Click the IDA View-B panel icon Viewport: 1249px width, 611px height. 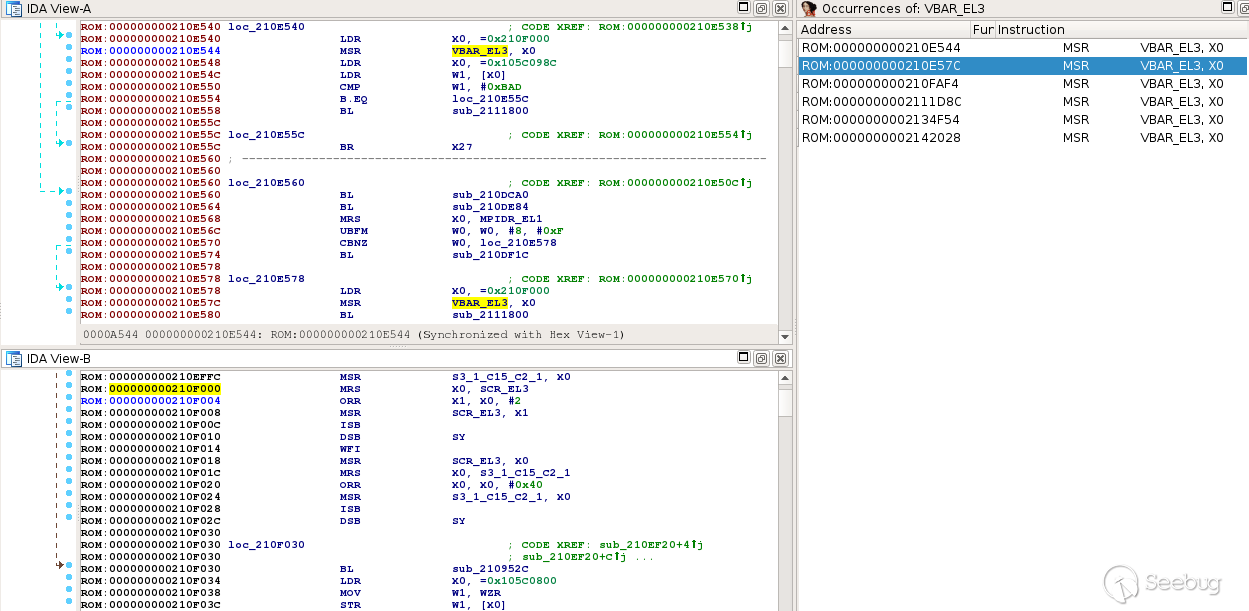(x=12, y=358)
